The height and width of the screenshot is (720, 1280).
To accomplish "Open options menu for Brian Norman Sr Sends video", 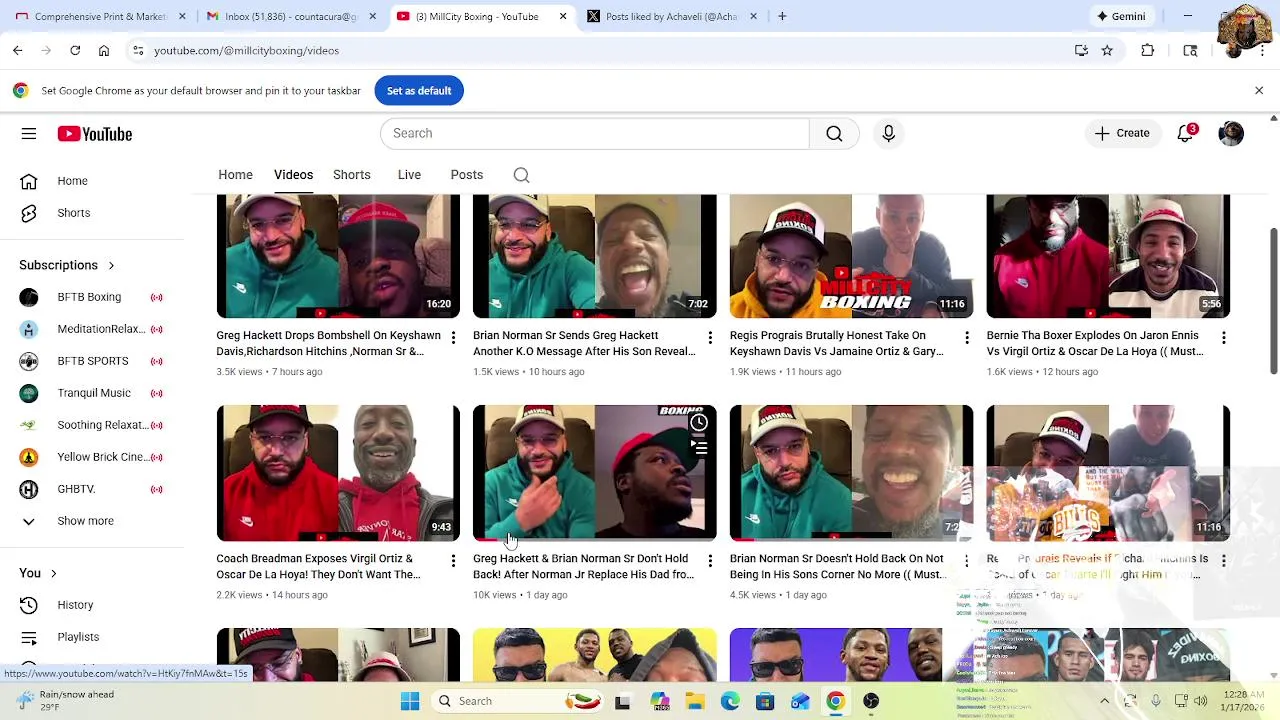I will (710, 338).
